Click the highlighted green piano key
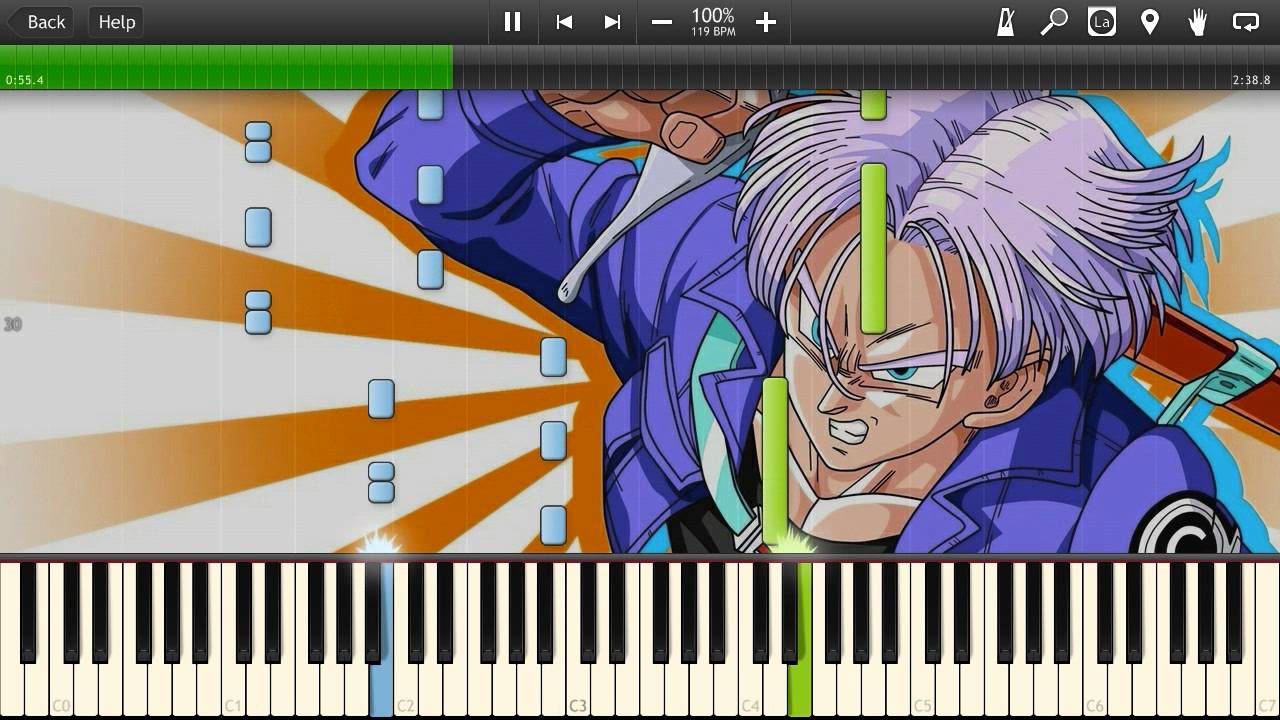This screenshot has height=720, width=1280. coord(799,692)
